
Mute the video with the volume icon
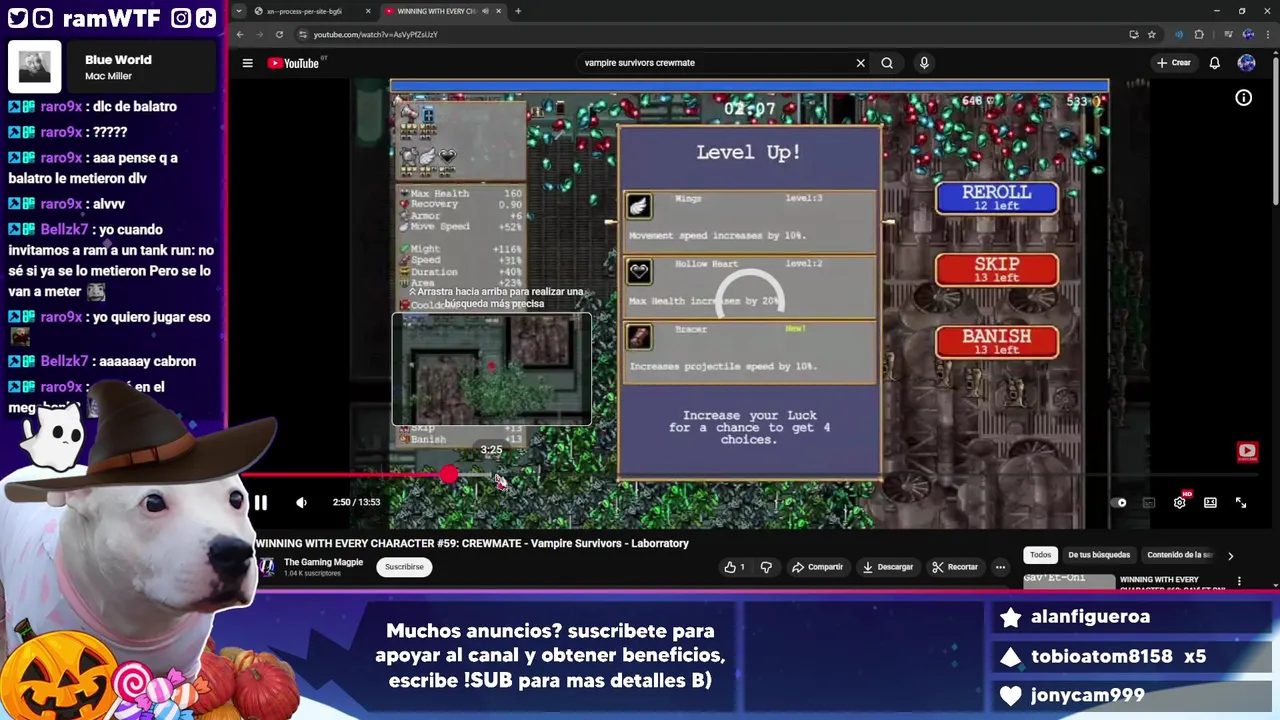301,503
